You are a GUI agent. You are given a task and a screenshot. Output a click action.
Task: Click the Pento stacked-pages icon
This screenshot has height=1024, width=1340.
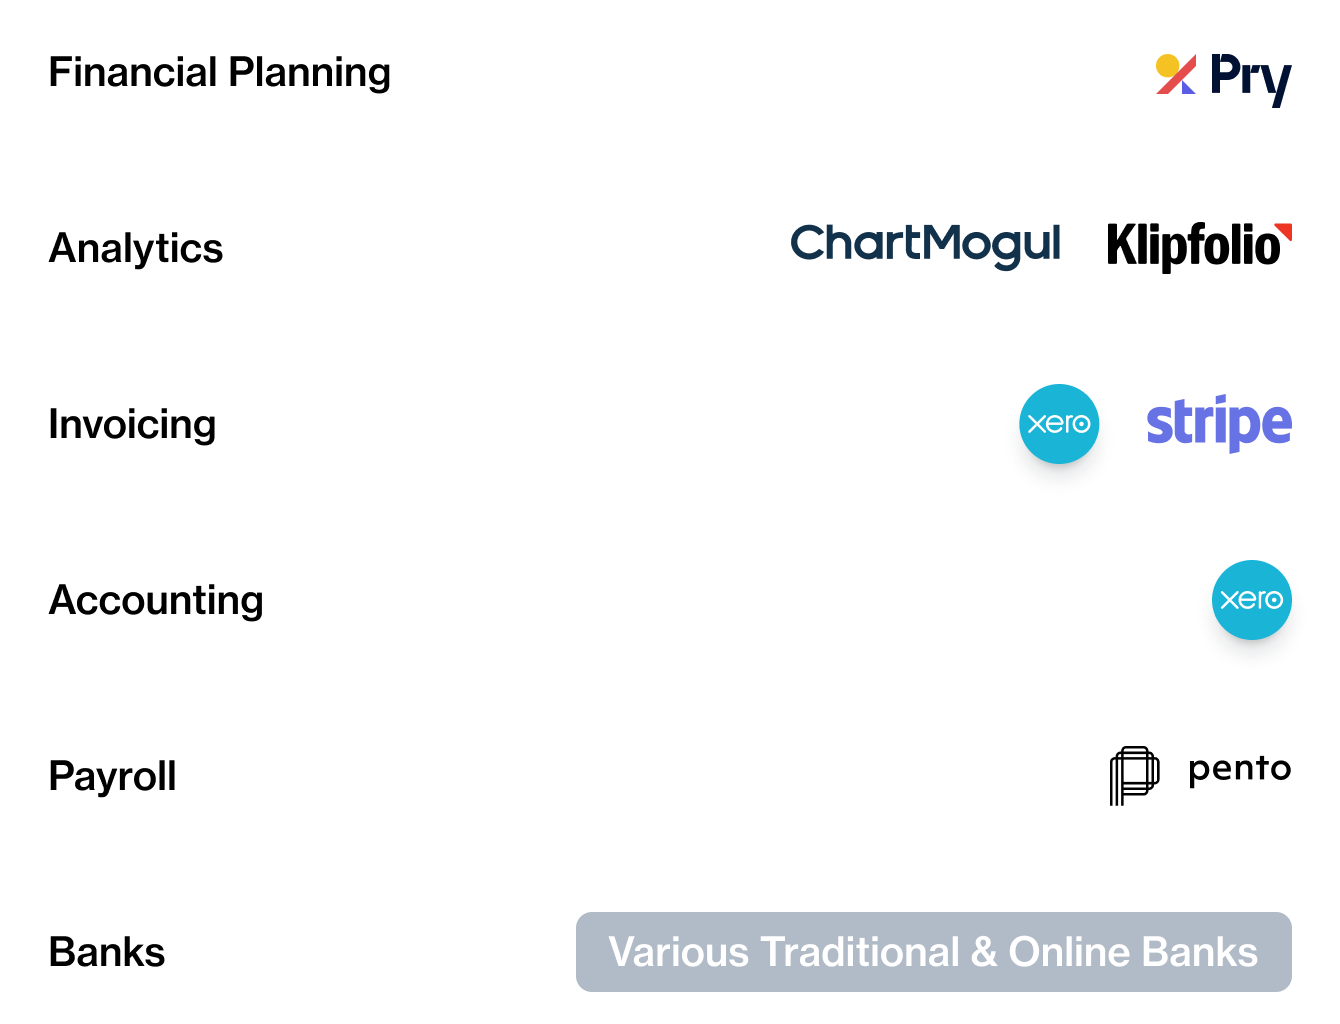(1134, 775)
